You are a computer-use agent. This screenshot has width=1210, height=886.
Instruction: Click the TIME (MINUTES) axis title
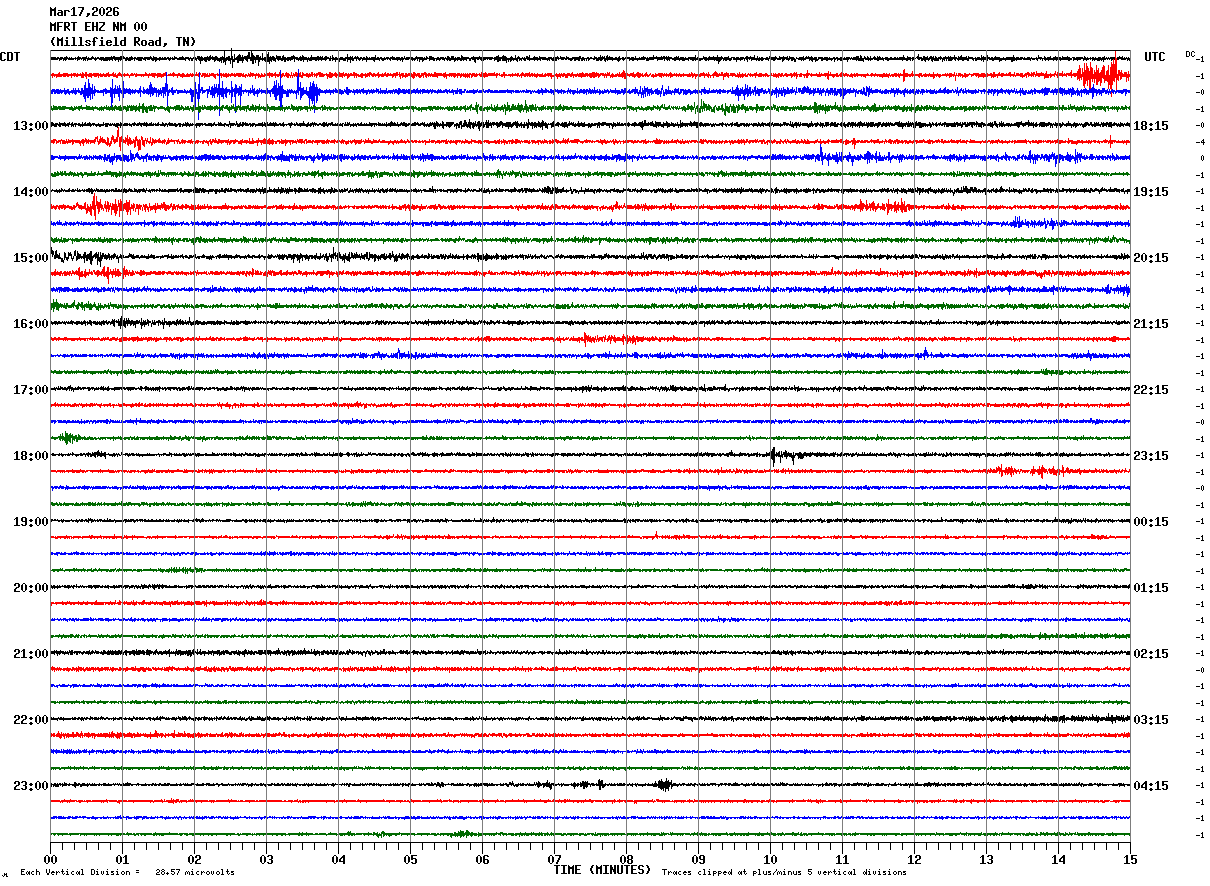pyautogui.click(x=602, y=870)
